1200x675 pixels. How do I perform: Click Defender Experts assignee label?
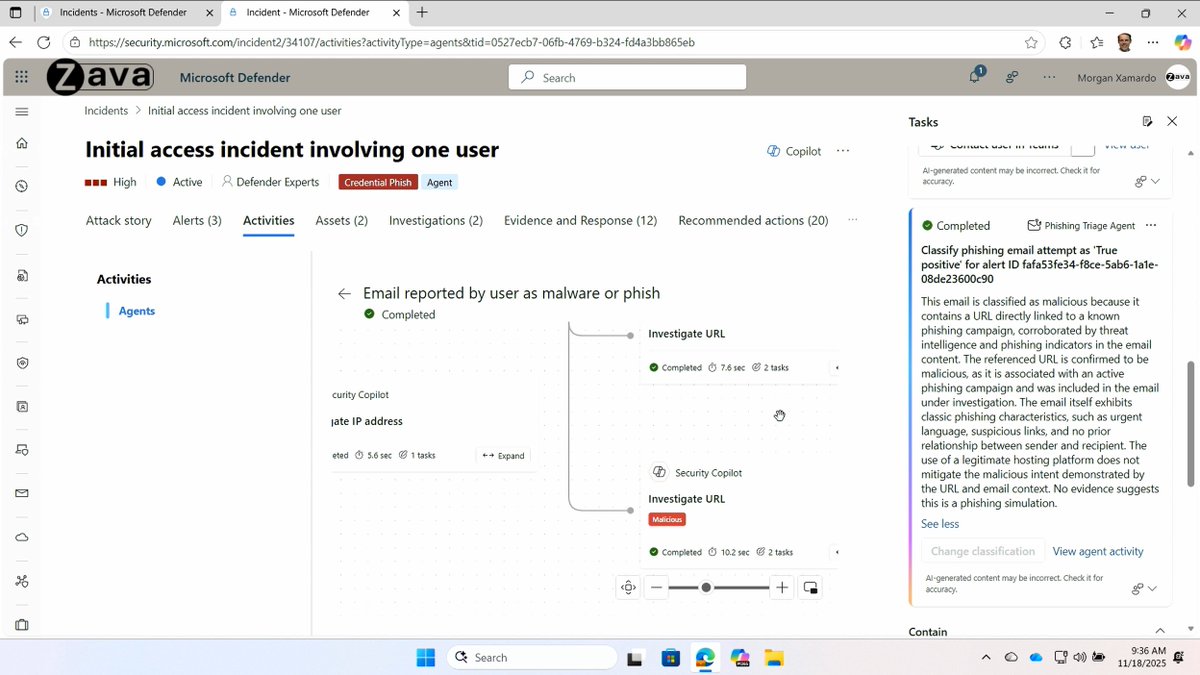(270, 182)
